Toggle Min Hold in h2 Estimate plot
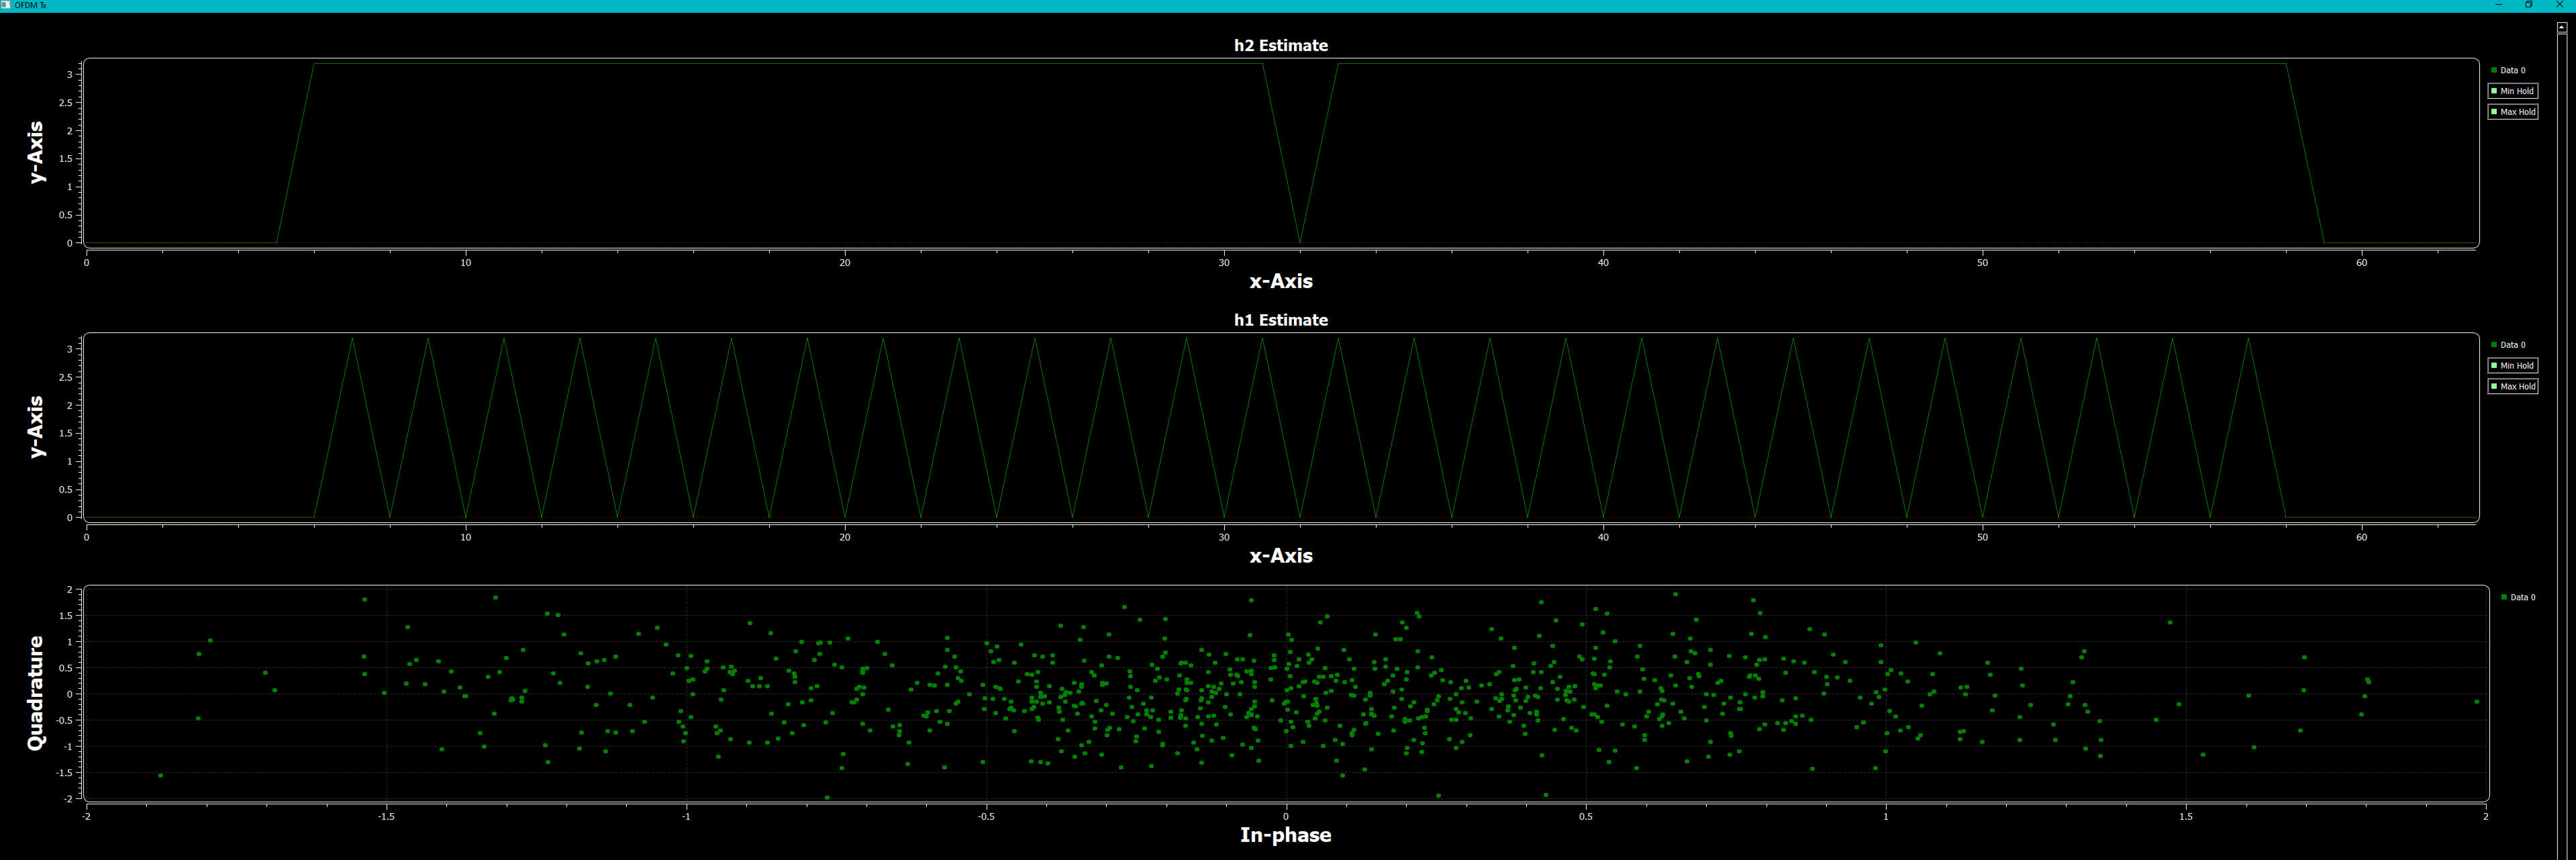This screenshot has height=860, width=2576. [x=2512, y=91]
